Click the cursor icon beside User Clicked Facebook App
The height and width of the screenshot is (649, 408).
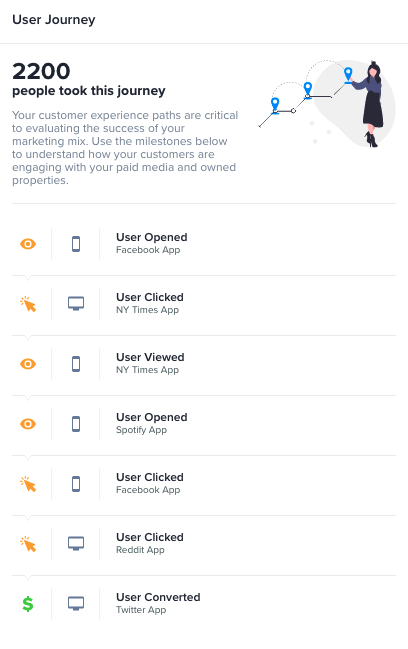coord(28,484)
